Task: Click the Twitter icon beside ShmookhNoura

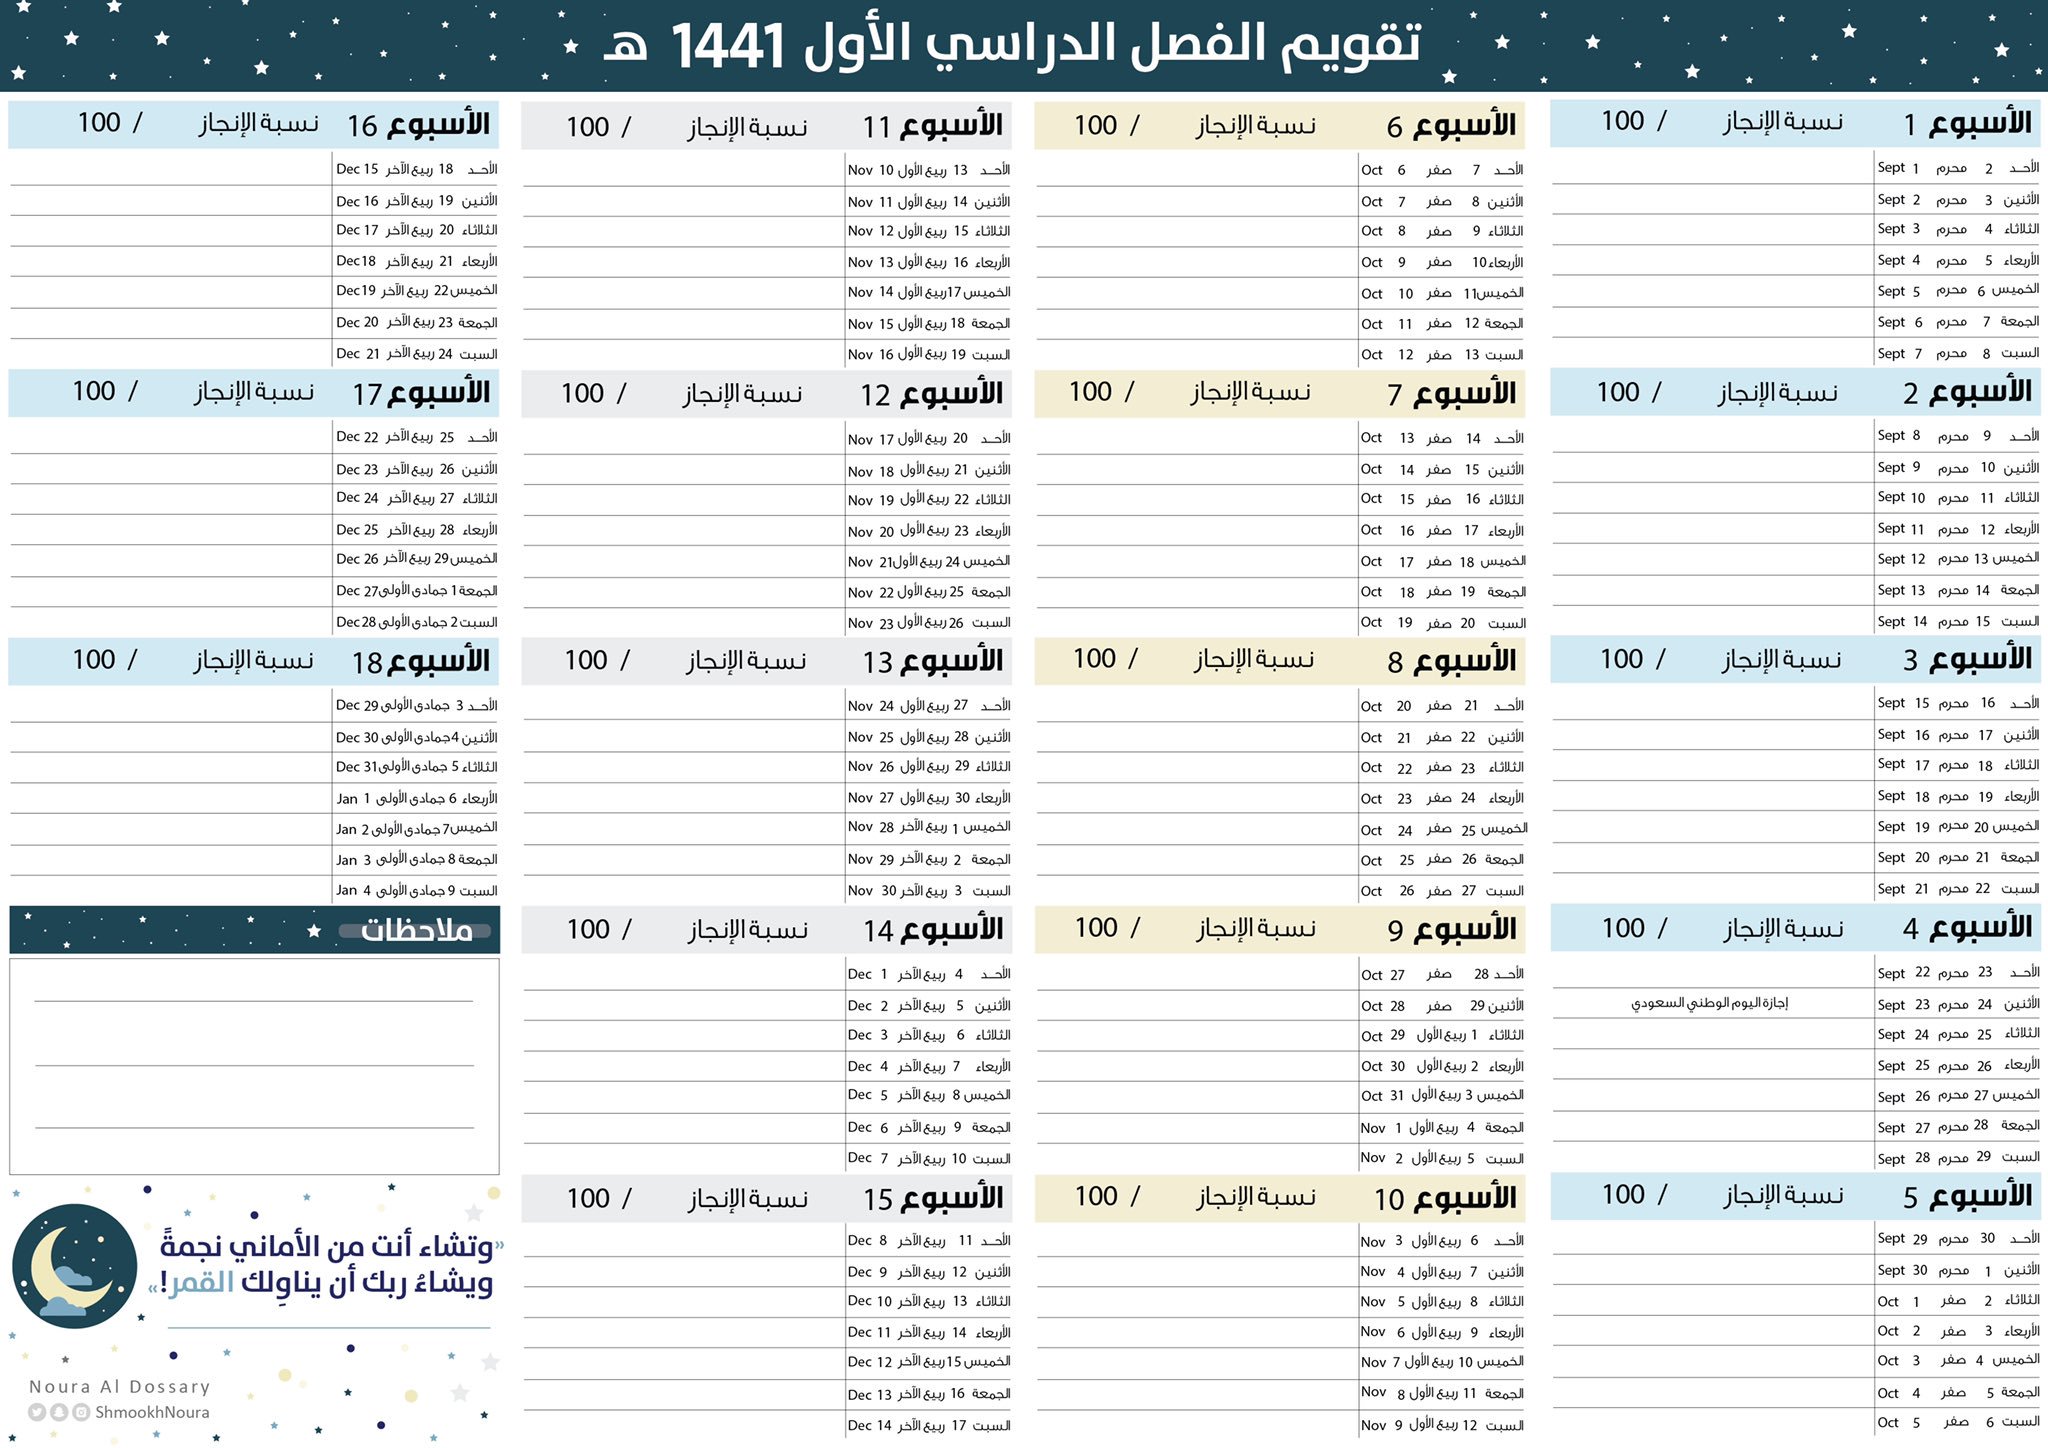Action: [x=37, y=1412]
